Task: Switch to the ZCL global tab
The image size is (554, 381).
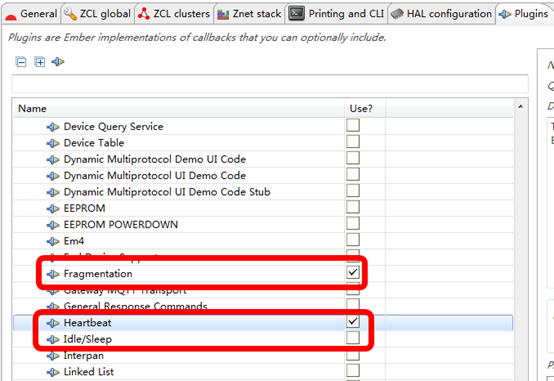Action: click(97, 14)
